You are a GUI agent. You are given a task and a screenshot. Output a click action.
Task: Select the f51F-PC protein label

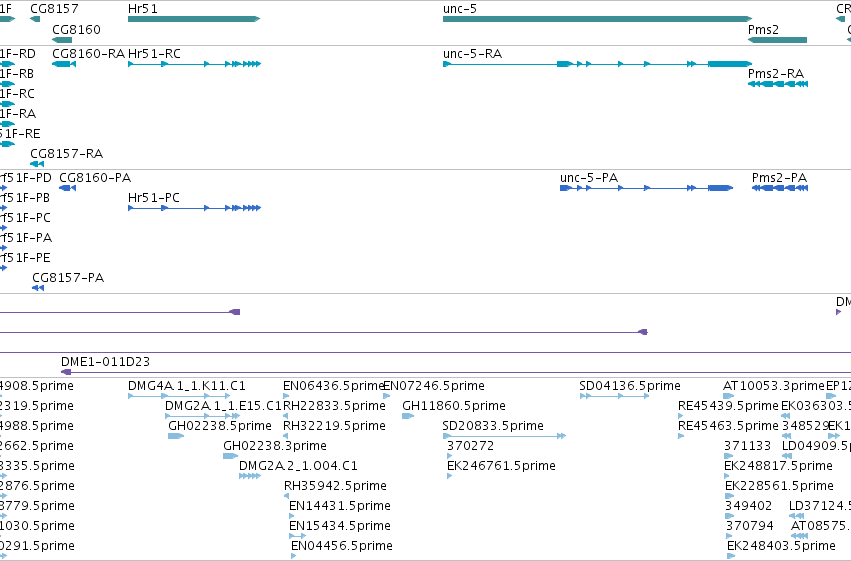pyautogui.click(x=26, y=218)
